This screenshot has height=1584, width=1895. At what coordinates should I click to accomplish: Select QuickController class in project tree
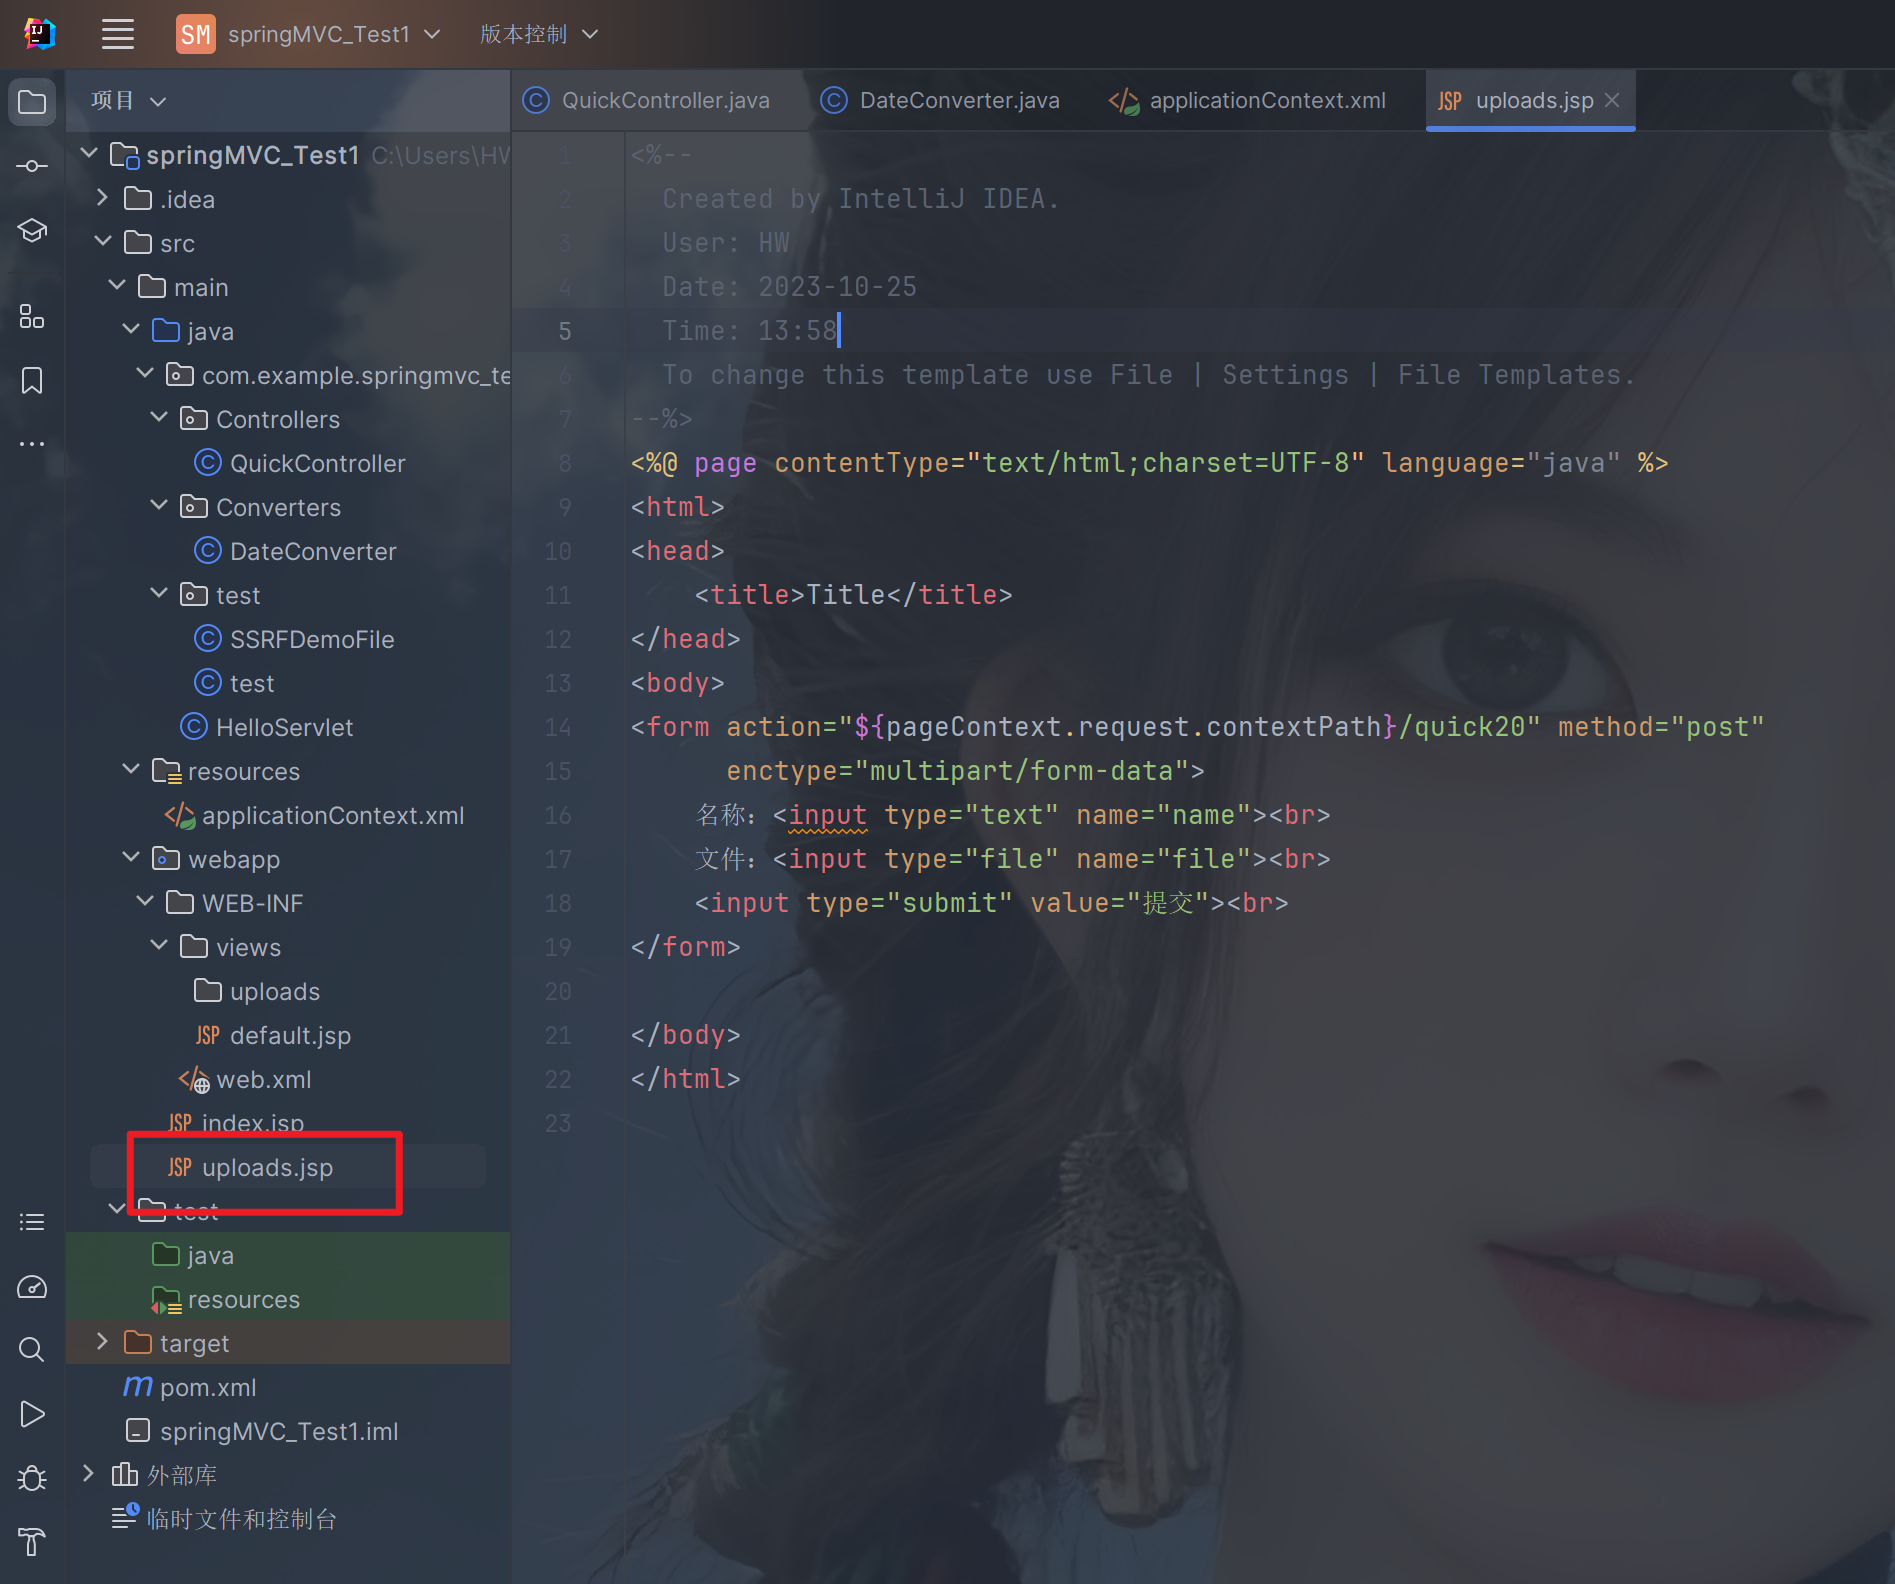300,463
